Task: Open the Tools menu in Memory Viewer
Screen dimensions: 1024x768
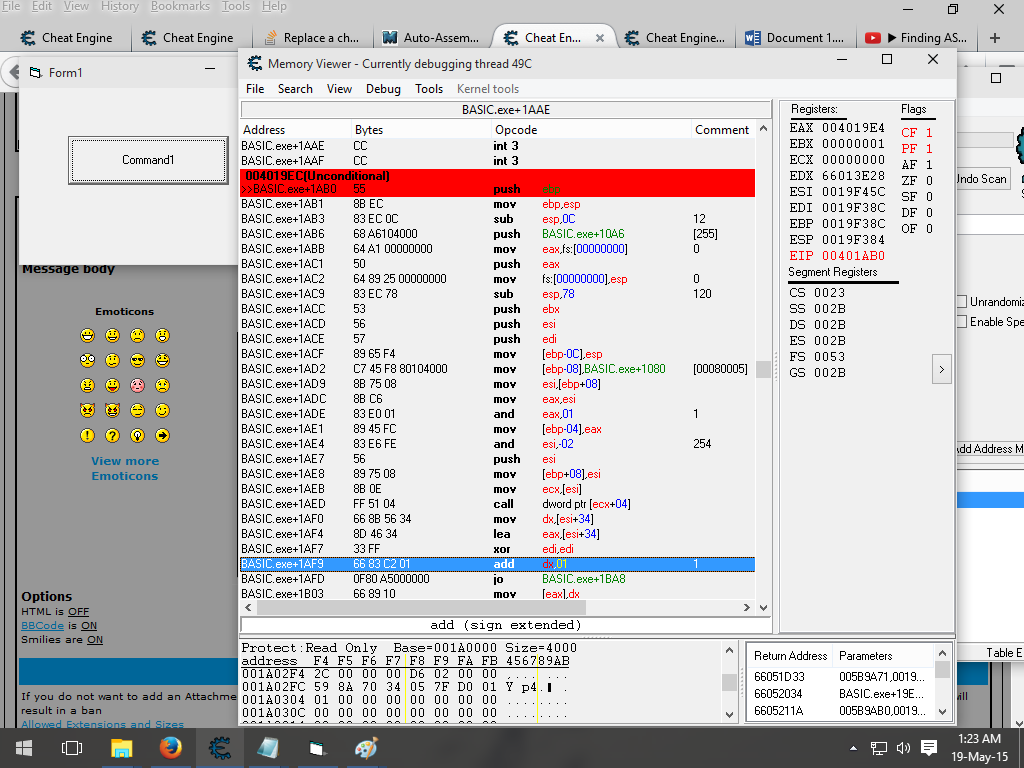Action: coord(429,89)
